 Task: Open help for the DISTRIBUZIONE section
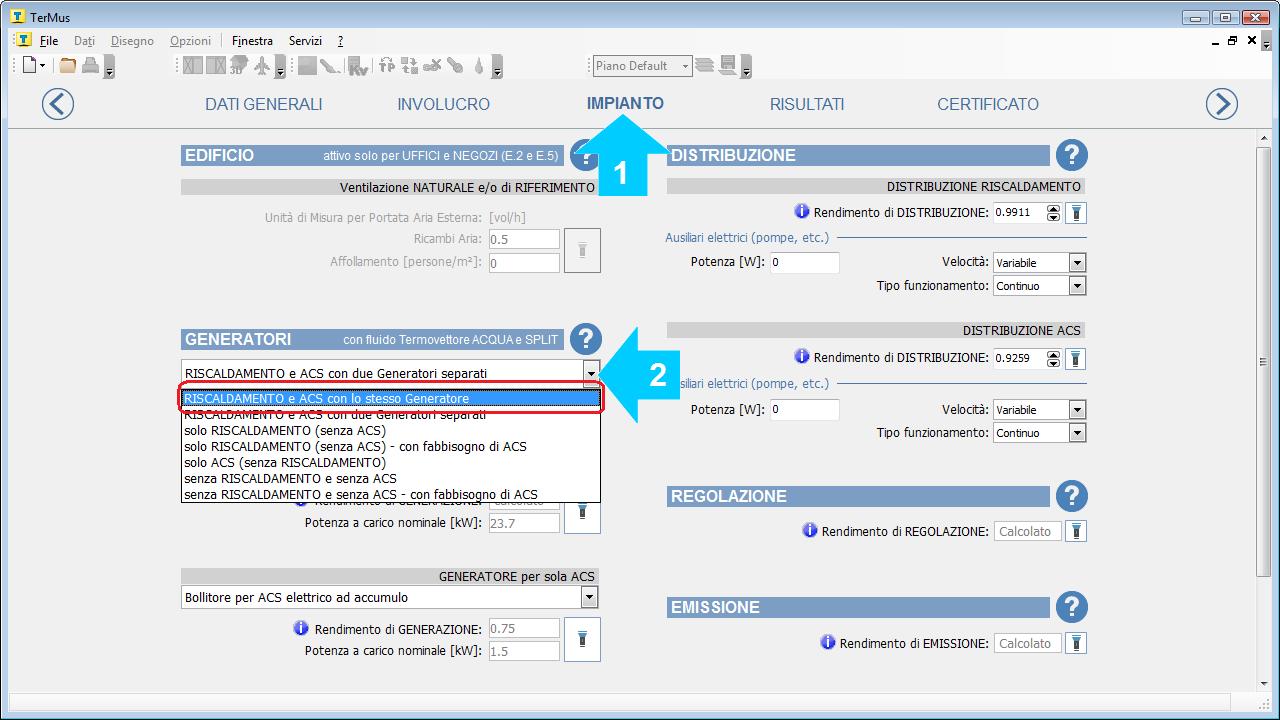pos(1071,155)
